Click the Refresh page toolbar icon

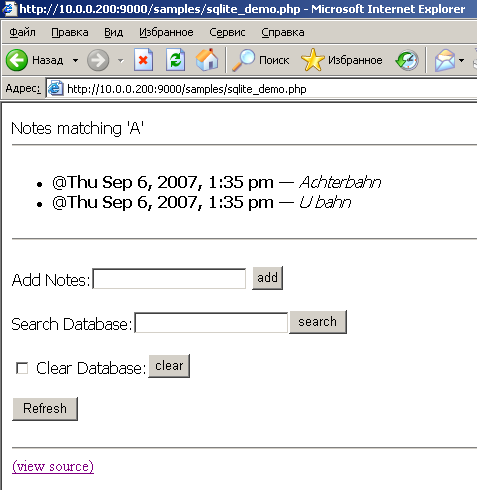point(175,60)
